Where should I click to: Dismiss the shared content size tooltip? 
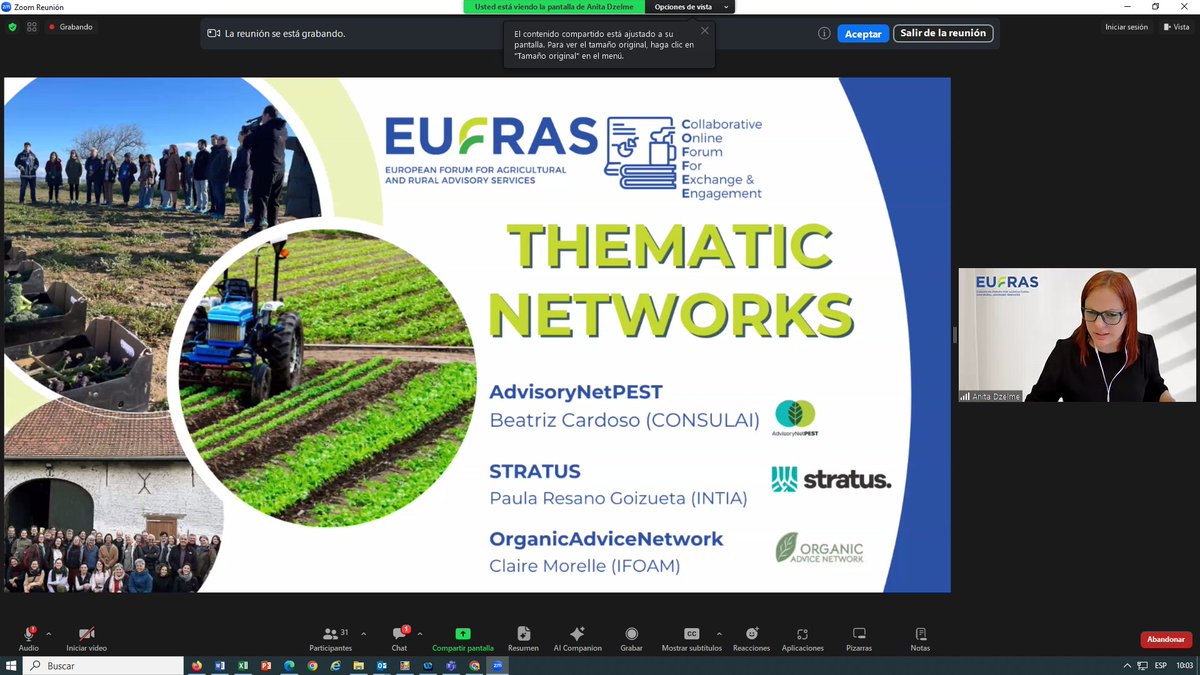704,30
